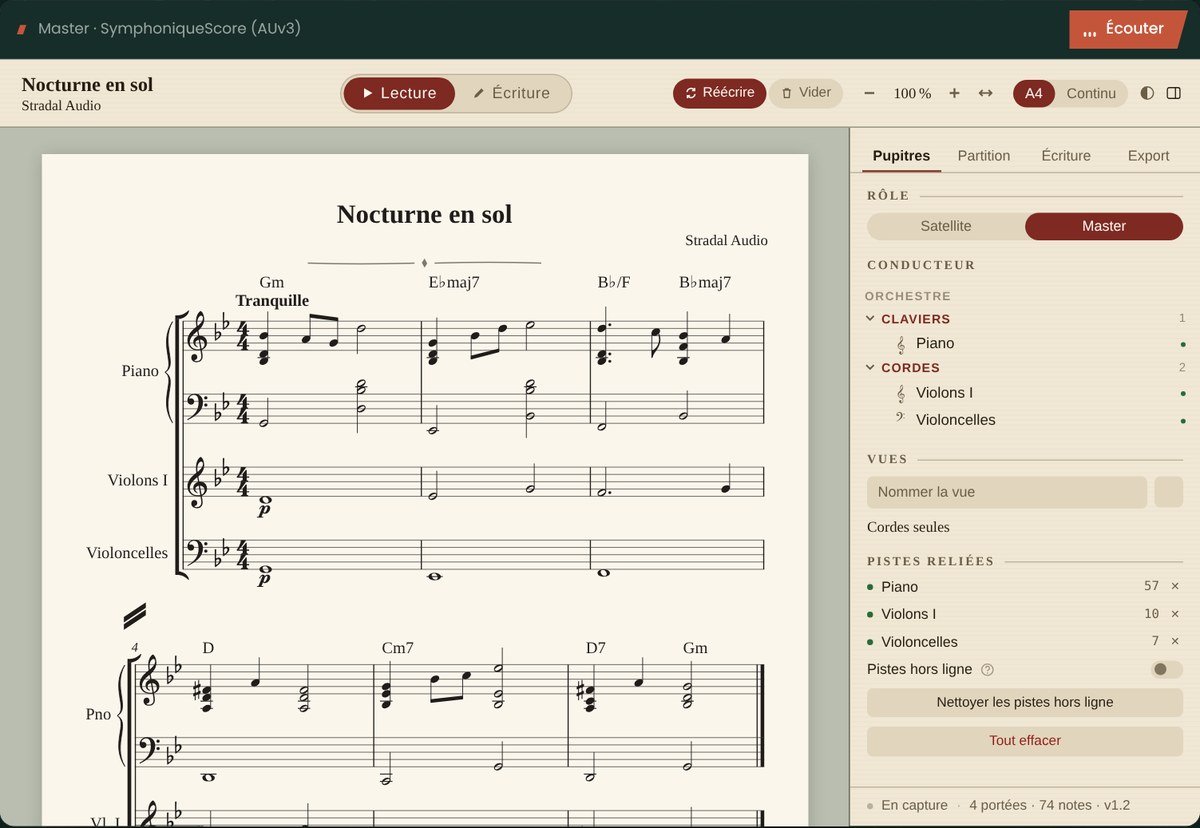
Task: Open help icon next to Pistes hors ligne
Action: pyautogui.click(x=987, y=670)
